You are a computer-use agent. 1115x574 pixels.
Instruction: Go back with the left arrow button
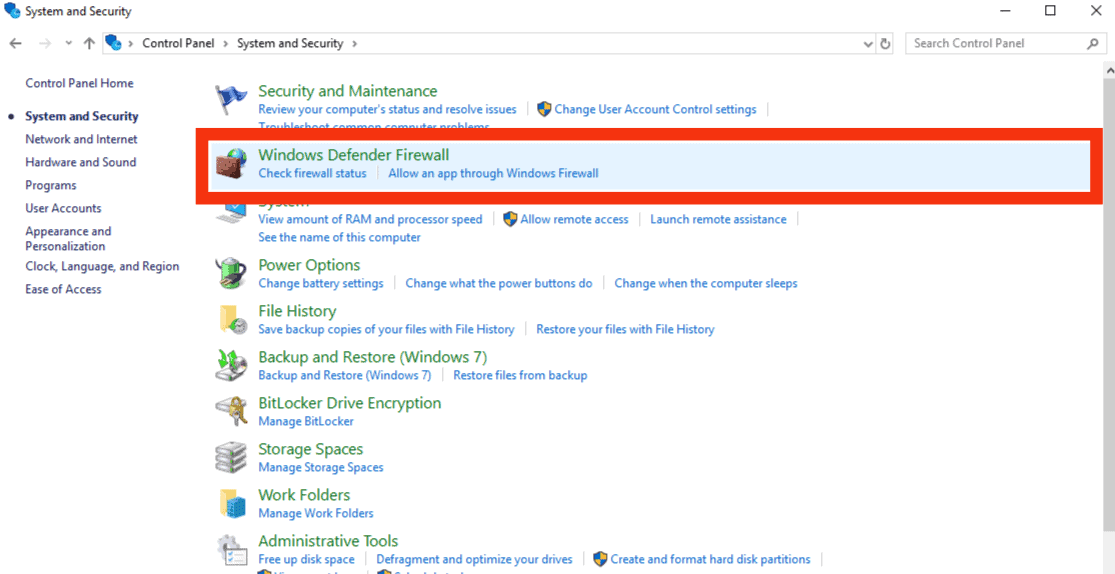16,43
